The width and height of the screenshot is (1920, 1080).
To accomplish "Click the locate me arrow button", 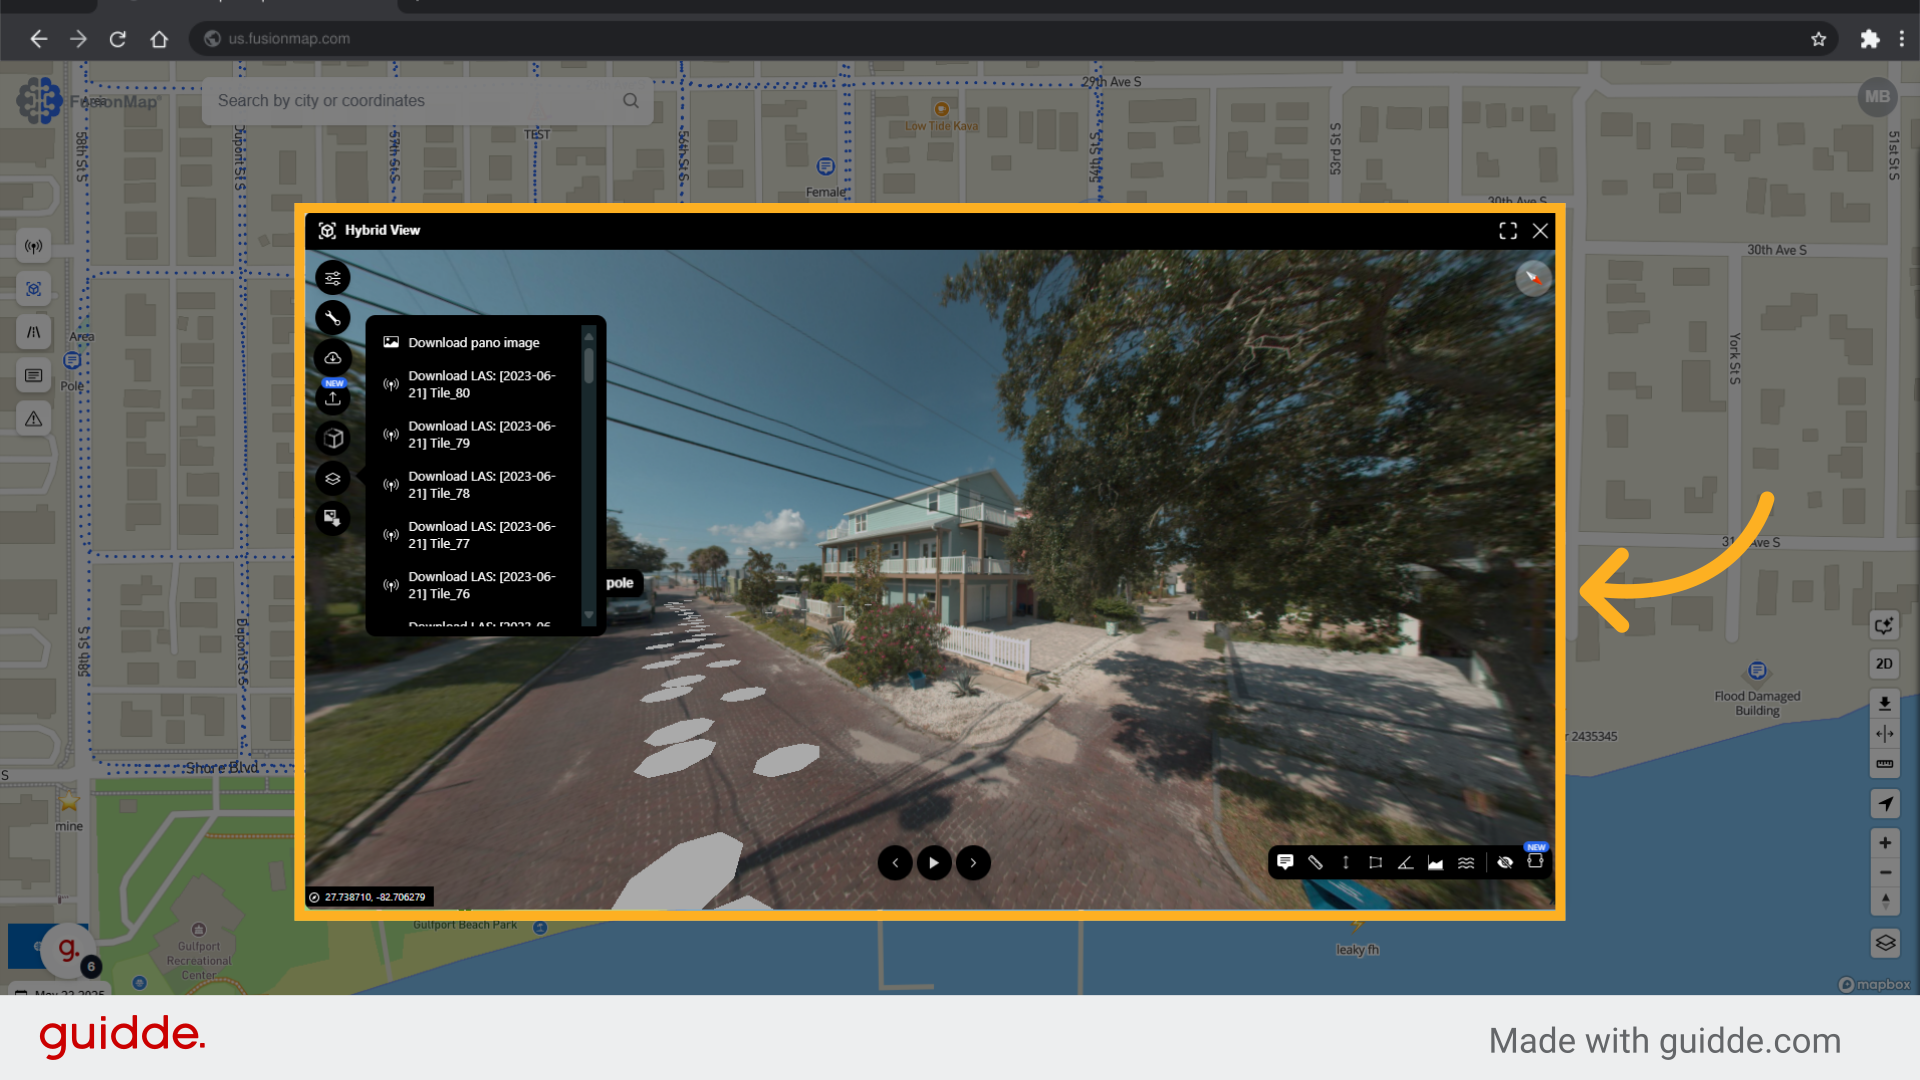I will pyautogui.click(x=1885, y=804).
